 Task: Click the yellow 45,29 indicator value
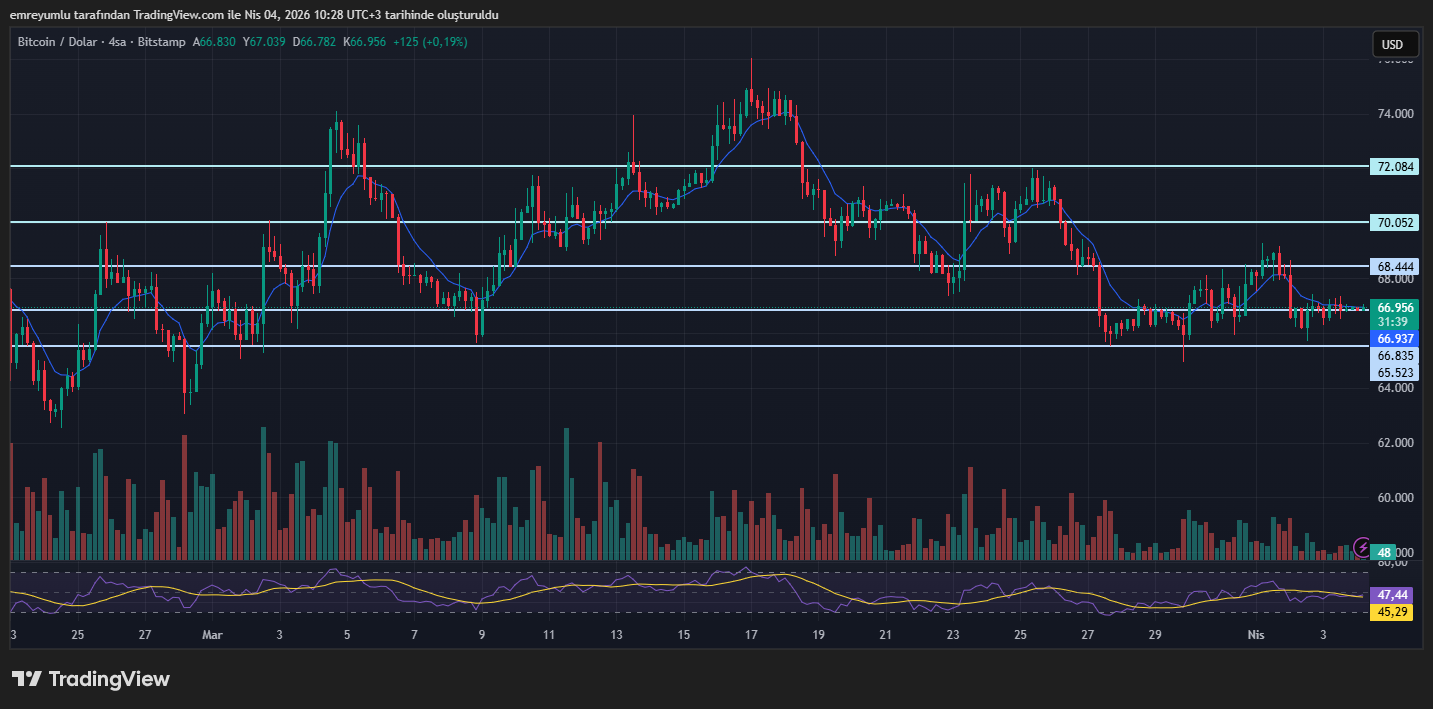[1391, 611]
